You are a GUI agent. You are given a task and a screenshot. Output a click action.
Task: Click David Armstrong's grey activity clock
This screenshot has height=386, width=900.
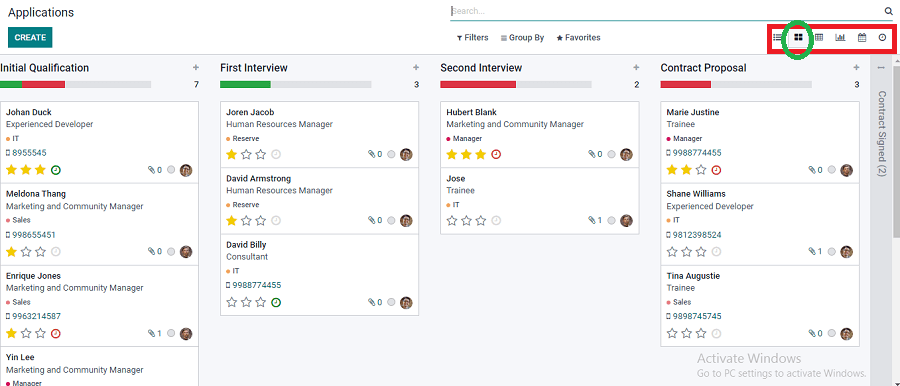tap(276, 221)
